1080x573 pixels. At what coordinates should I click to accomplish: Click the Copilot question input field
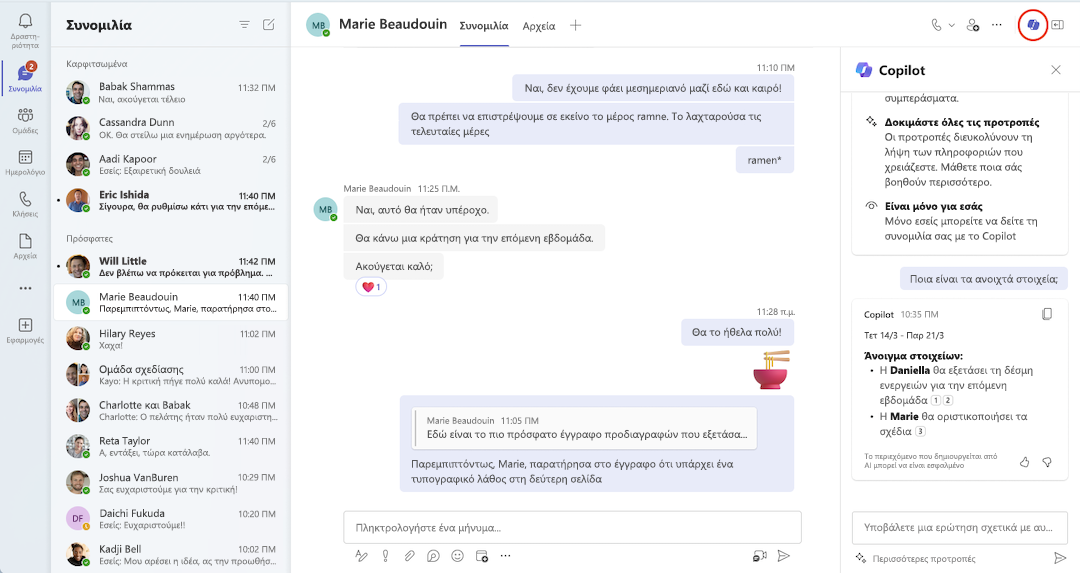point(959,528)
